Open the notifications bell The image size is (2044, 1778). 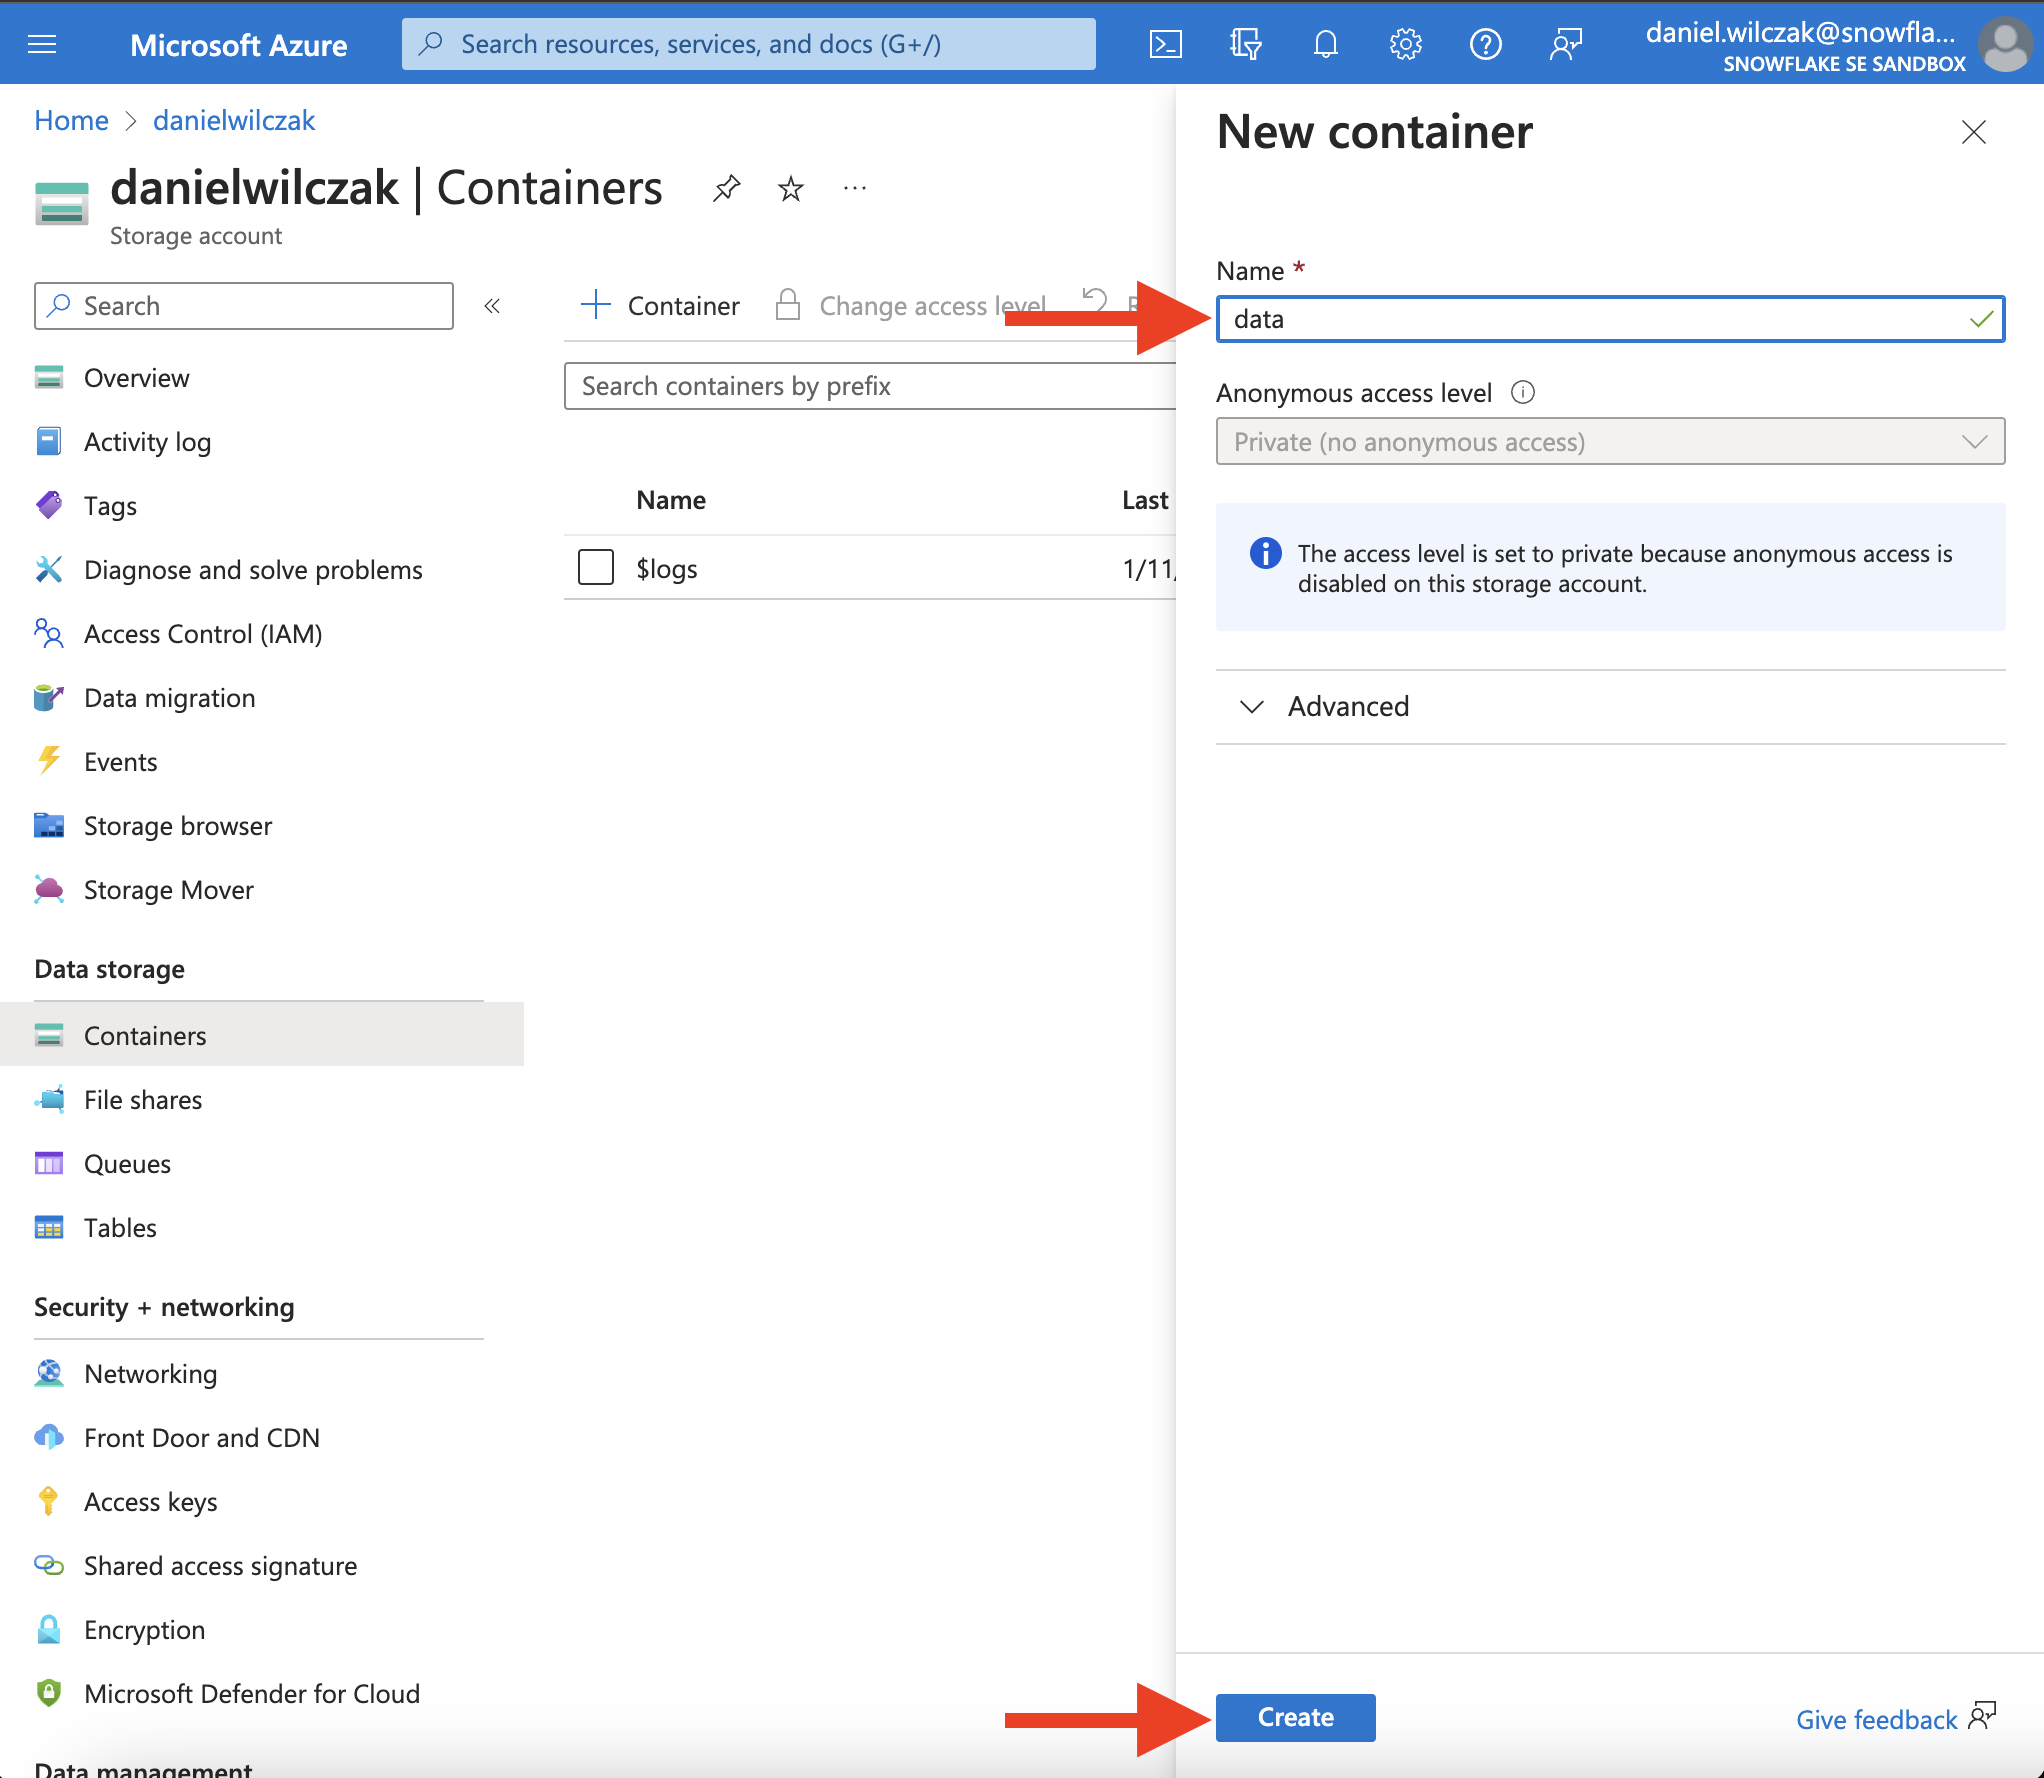pyautogui.click(x=1325, y=44)
